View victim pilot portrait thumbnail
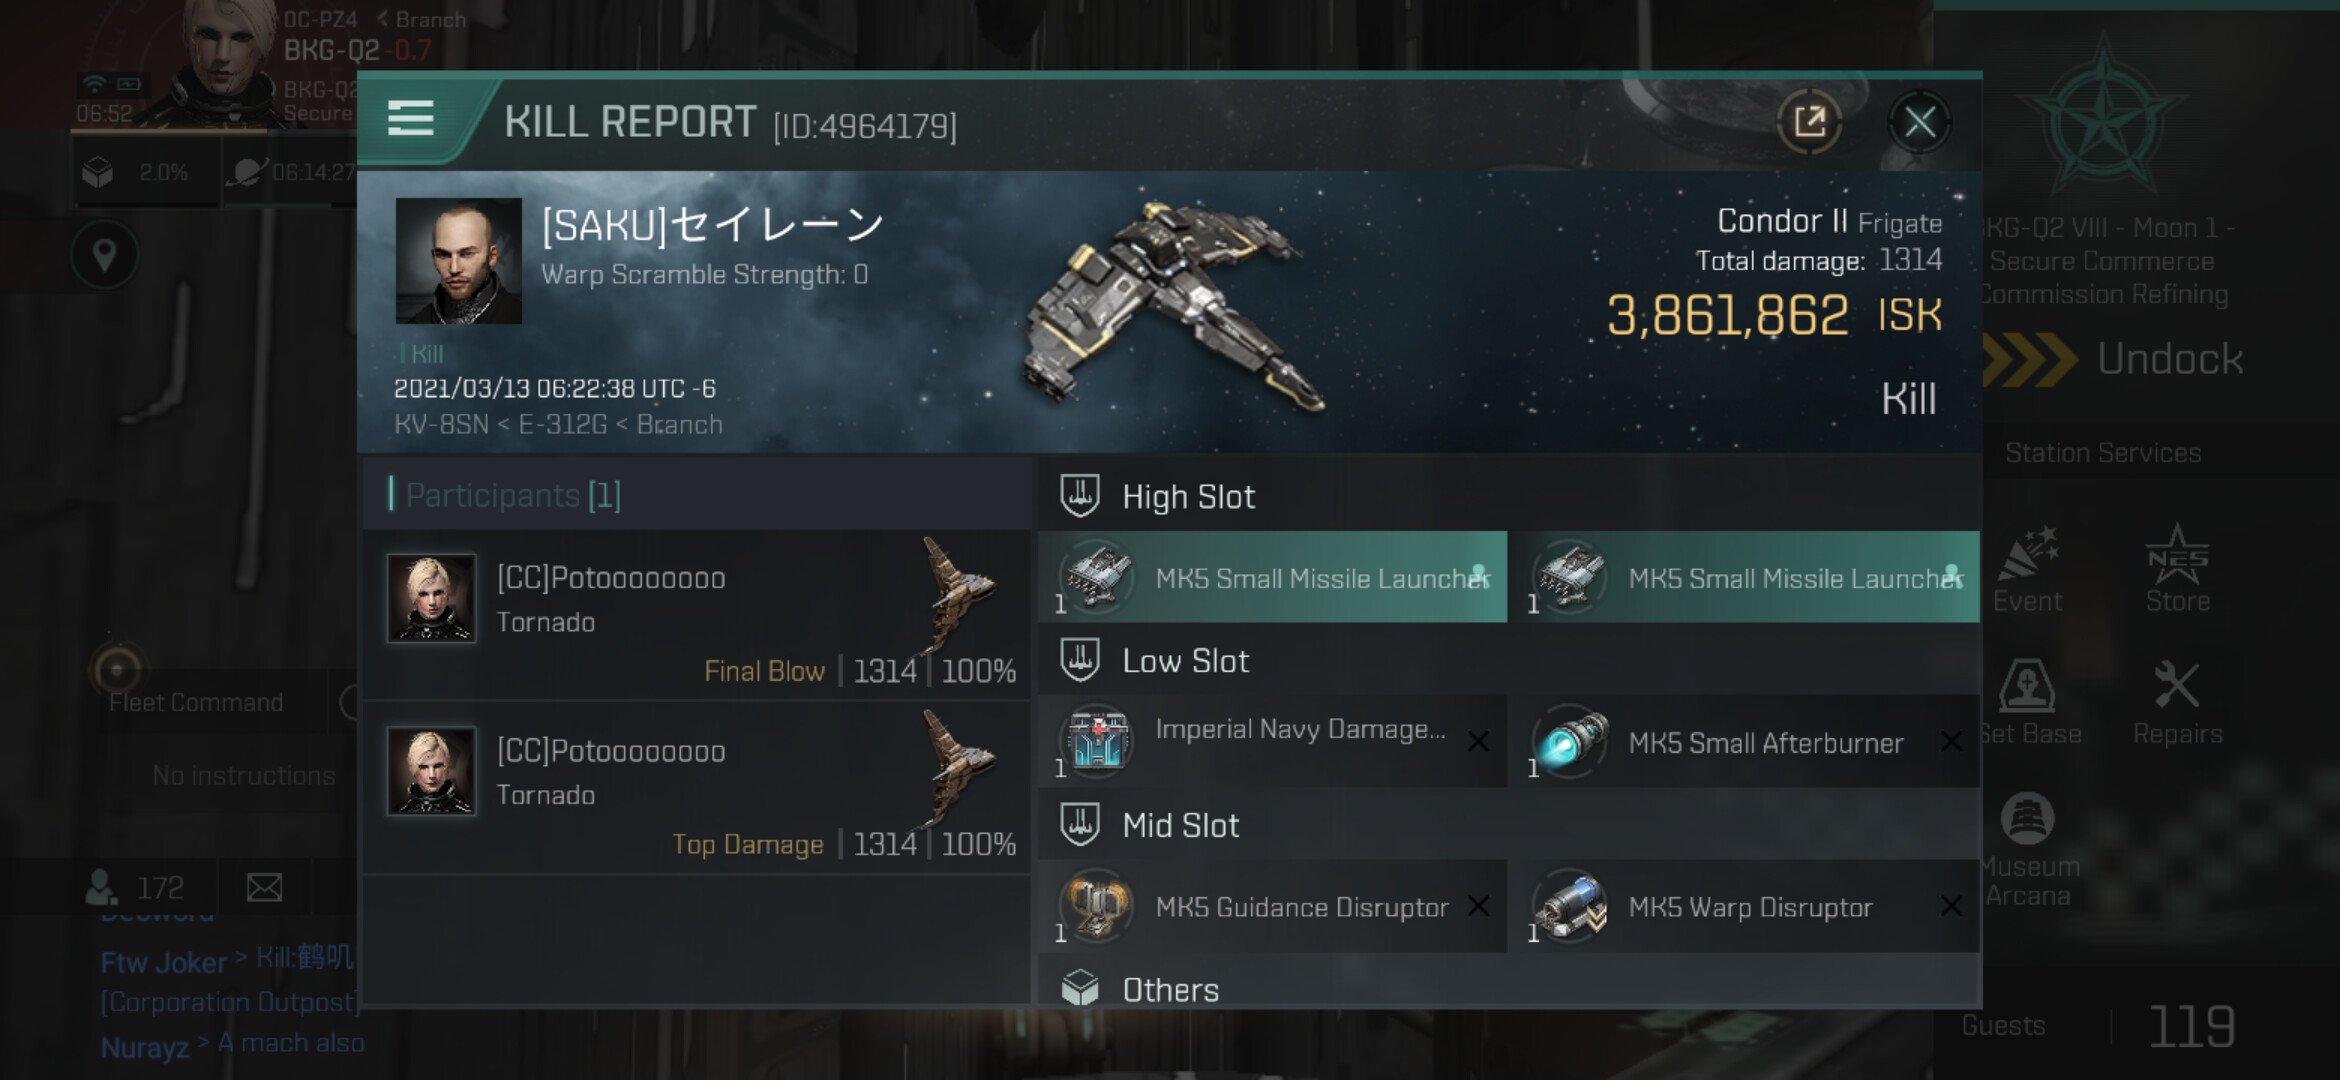 coord(458,260)
